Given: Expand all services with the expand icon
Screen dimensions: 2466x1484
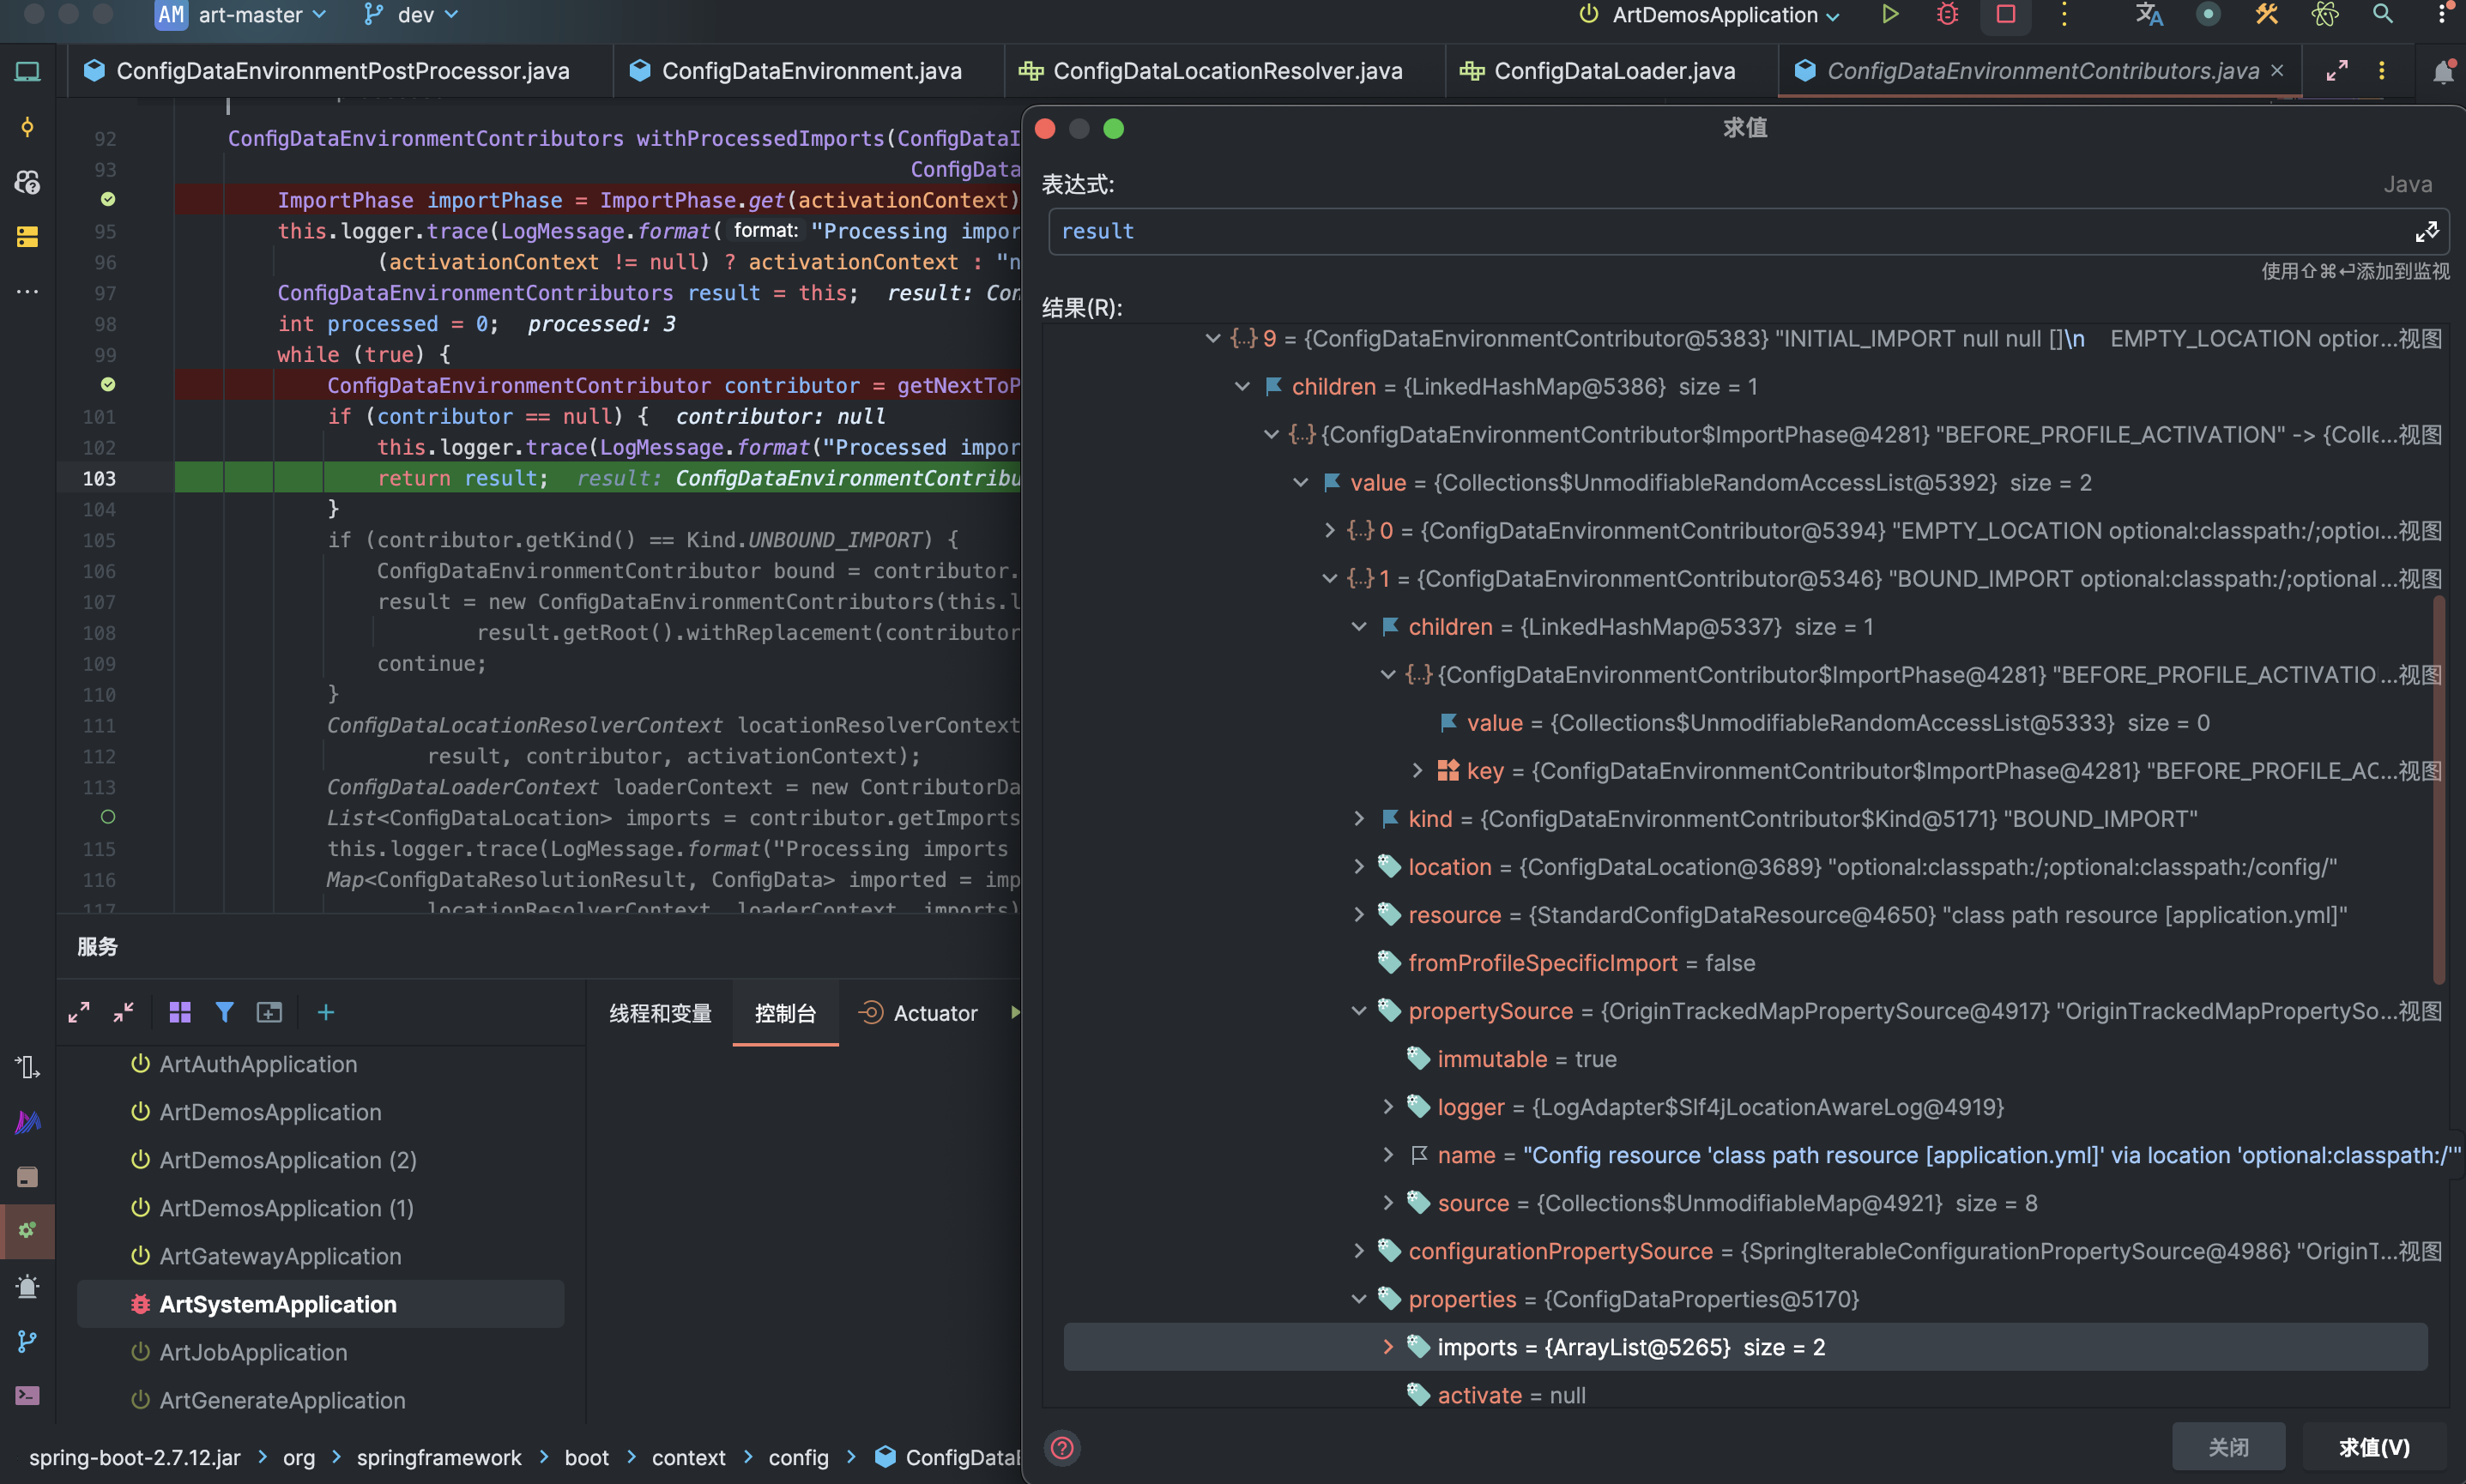Looking at the screenshot, I should click(x=79, y=1013).
